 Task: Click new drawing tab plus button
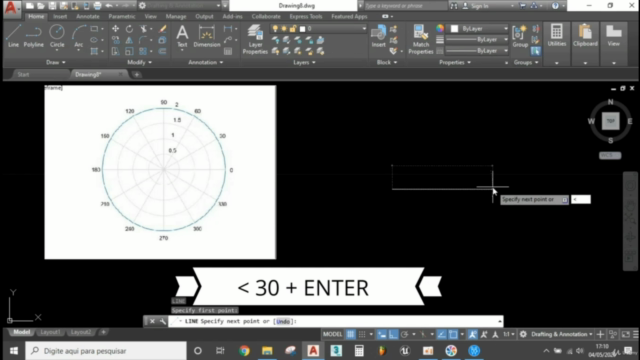coord(136,74)
